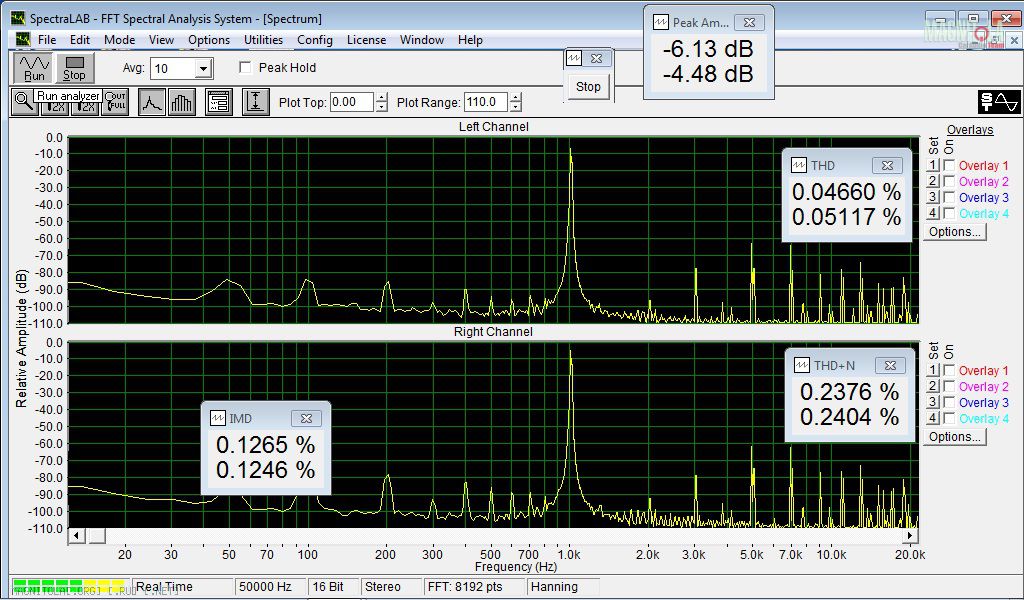Click the zoom Out Full icon
Screen dimensions: 1024x600
click(x=115, y=102)
